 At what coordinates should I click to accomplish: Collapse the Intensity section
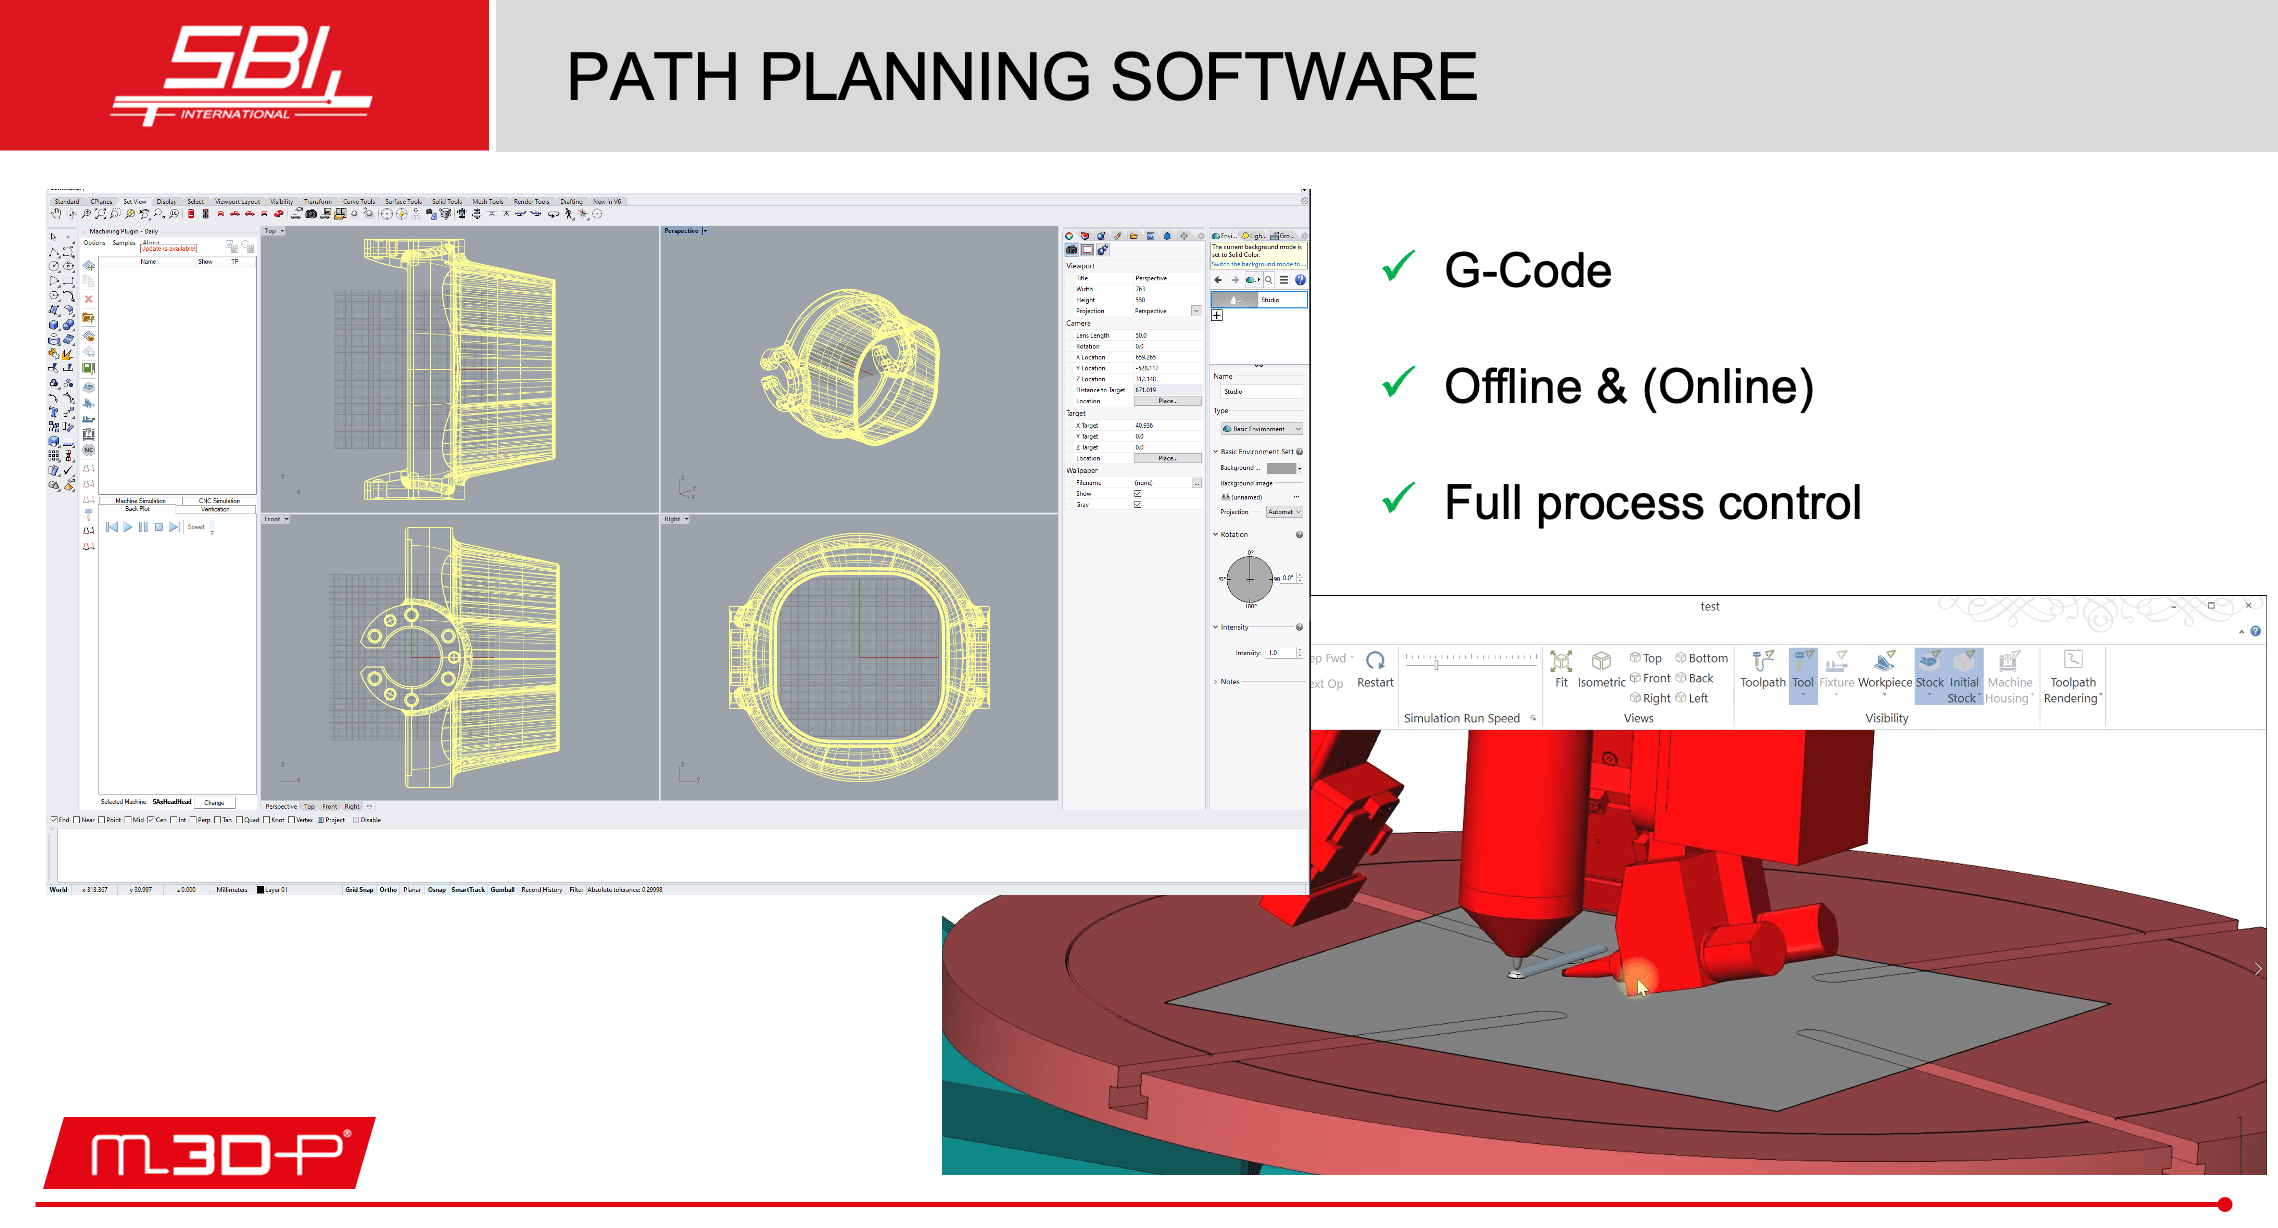[x=1216, y=628]
